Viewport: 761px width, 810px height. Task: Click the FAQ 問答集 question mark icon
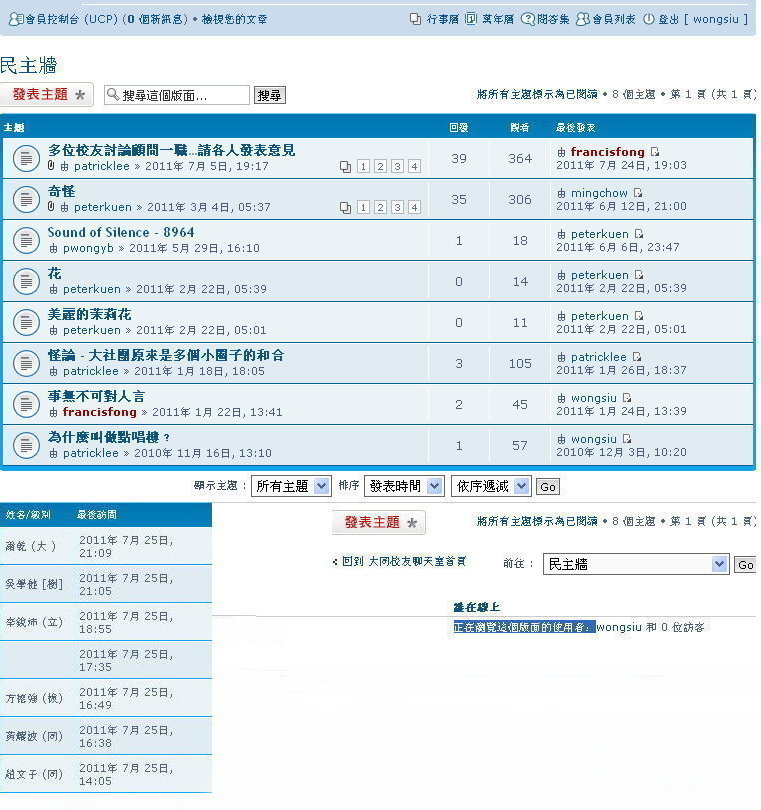click(527, 19)
